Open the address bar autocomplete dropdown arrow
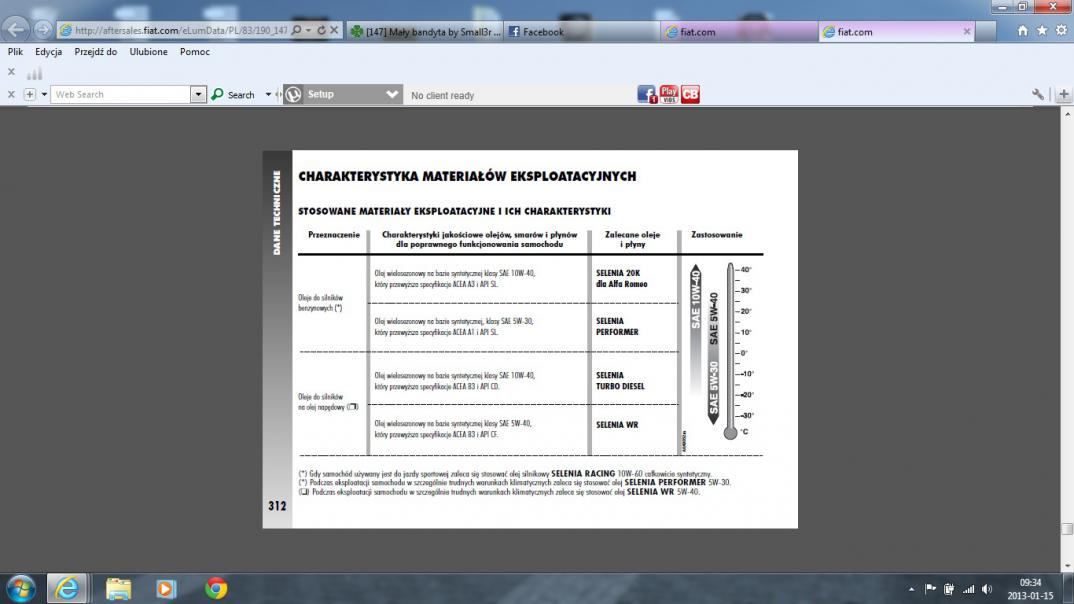 [308, 31]
